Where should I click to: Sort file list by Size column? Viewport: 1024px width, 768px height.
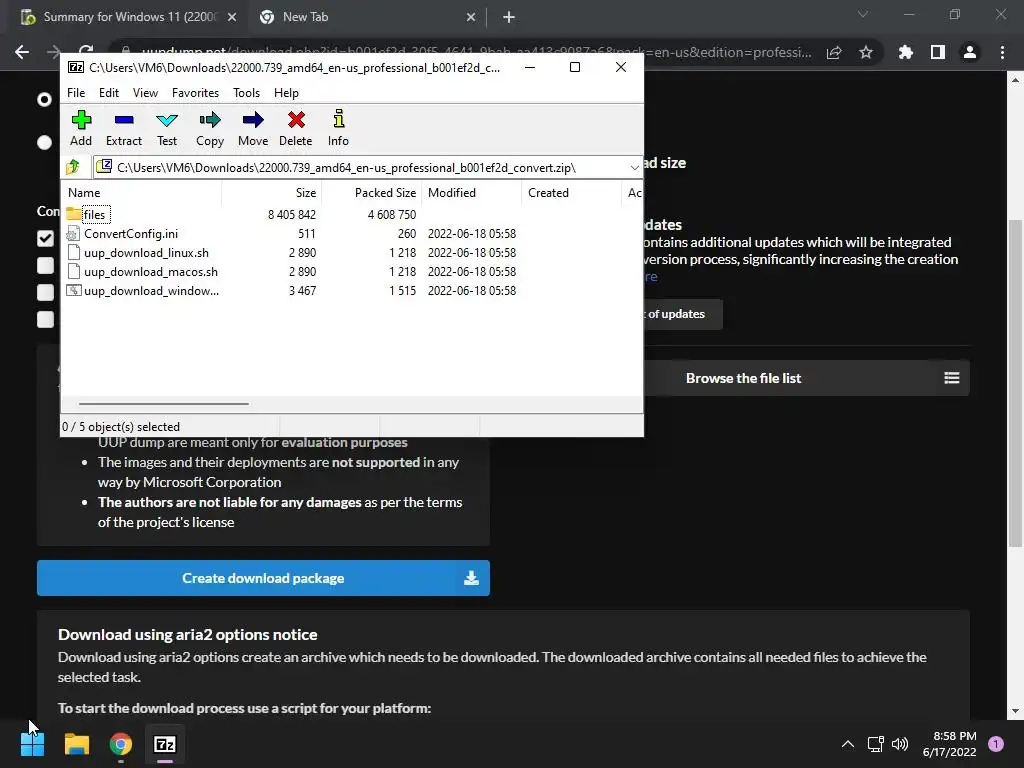[272, 193]
